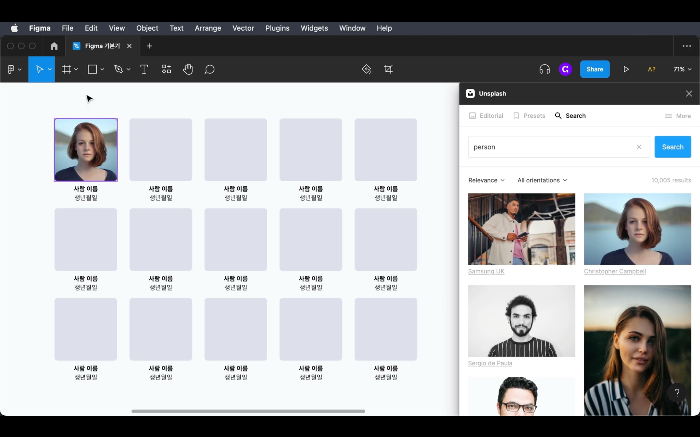Open the Apple menu
Viewport: 700px width, 437px height.
click(x=14, y=28)
